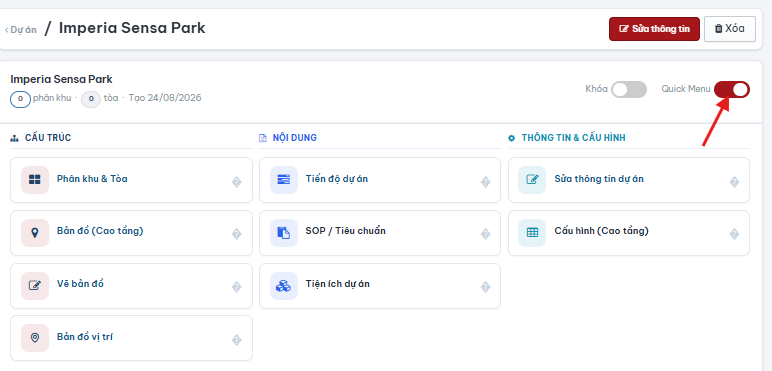
Task: Click the Sửa thông tin dự án pencil icon
Action: 532,180
